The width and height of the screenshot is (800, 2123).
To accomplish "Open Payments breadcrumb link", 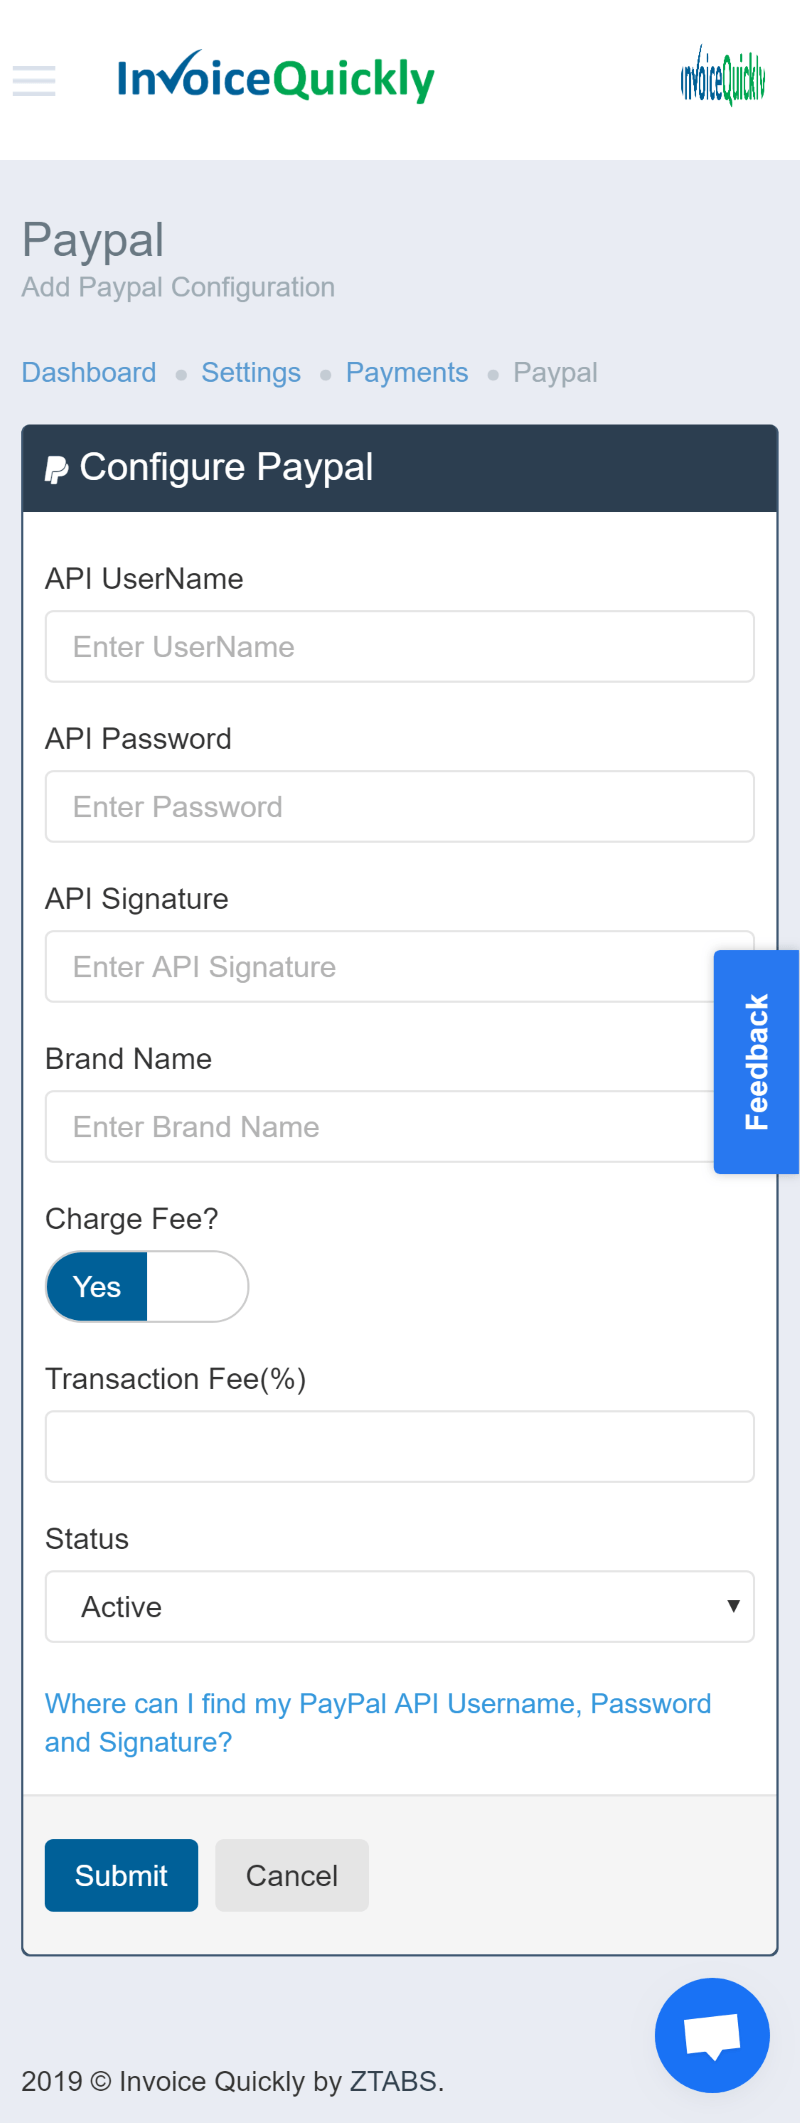I will click(x=407, y=373).
